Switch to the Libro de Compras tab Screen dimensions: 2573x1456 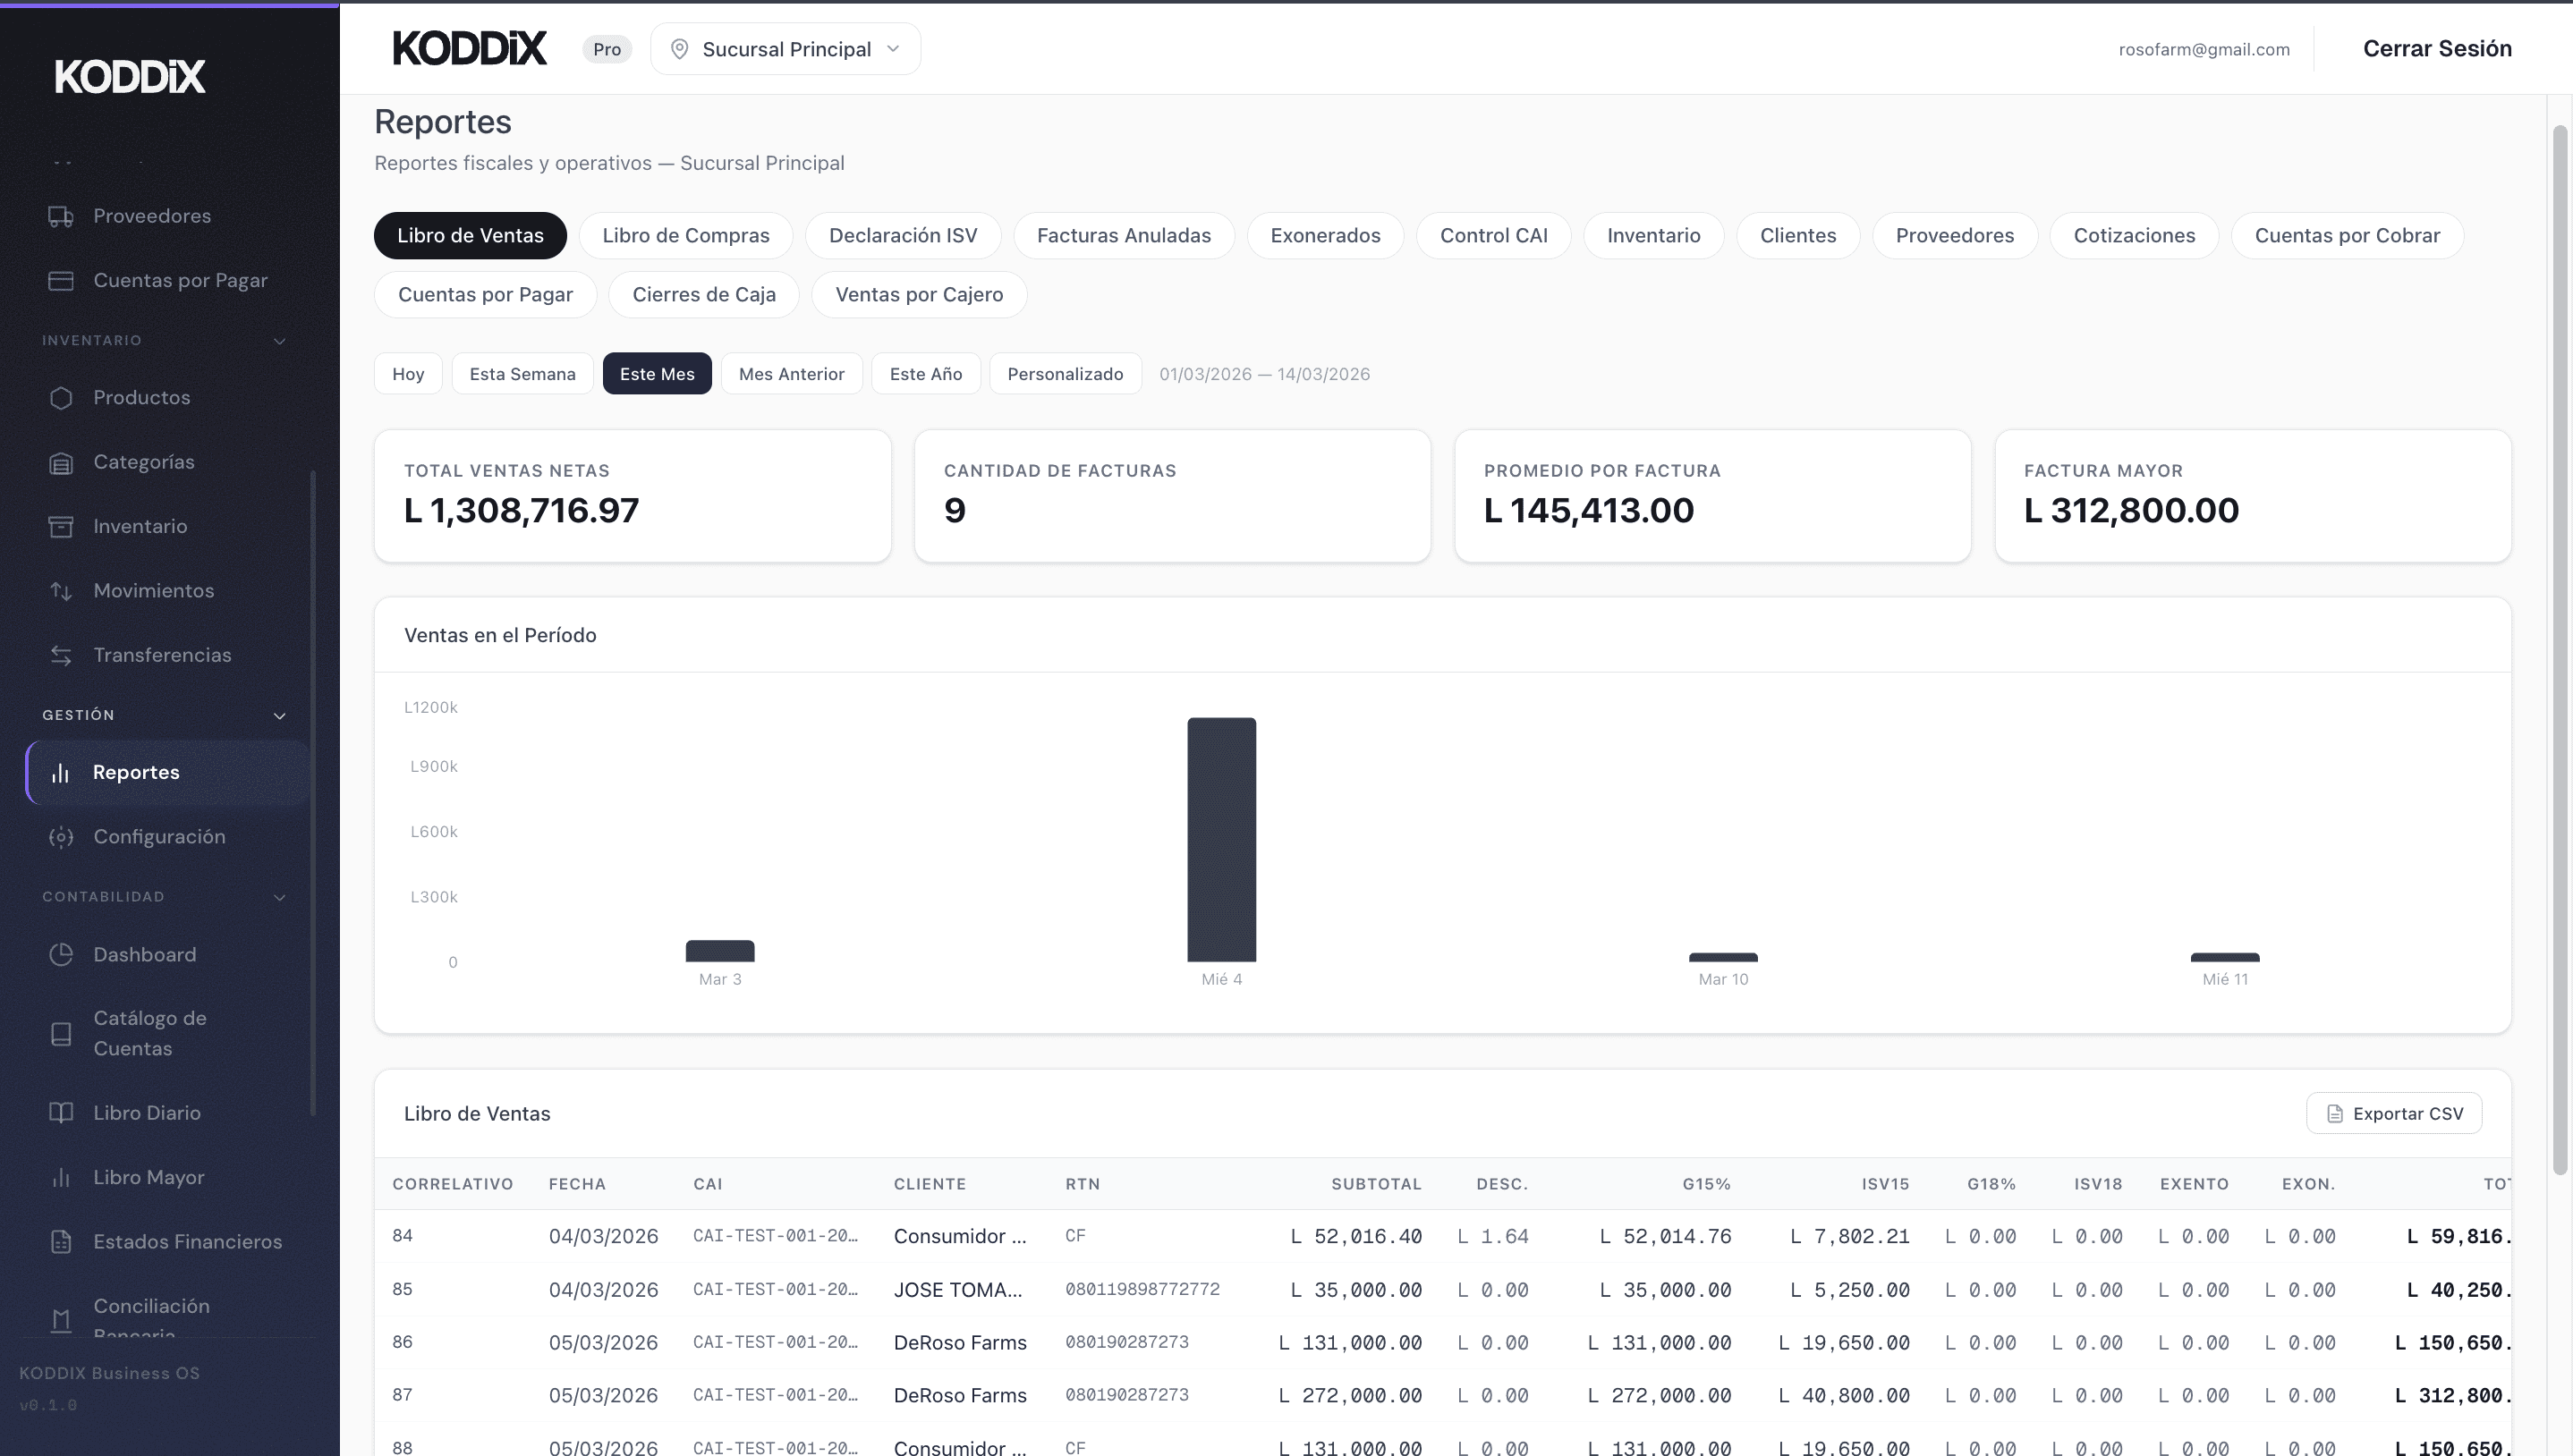(x=685, y=236)
